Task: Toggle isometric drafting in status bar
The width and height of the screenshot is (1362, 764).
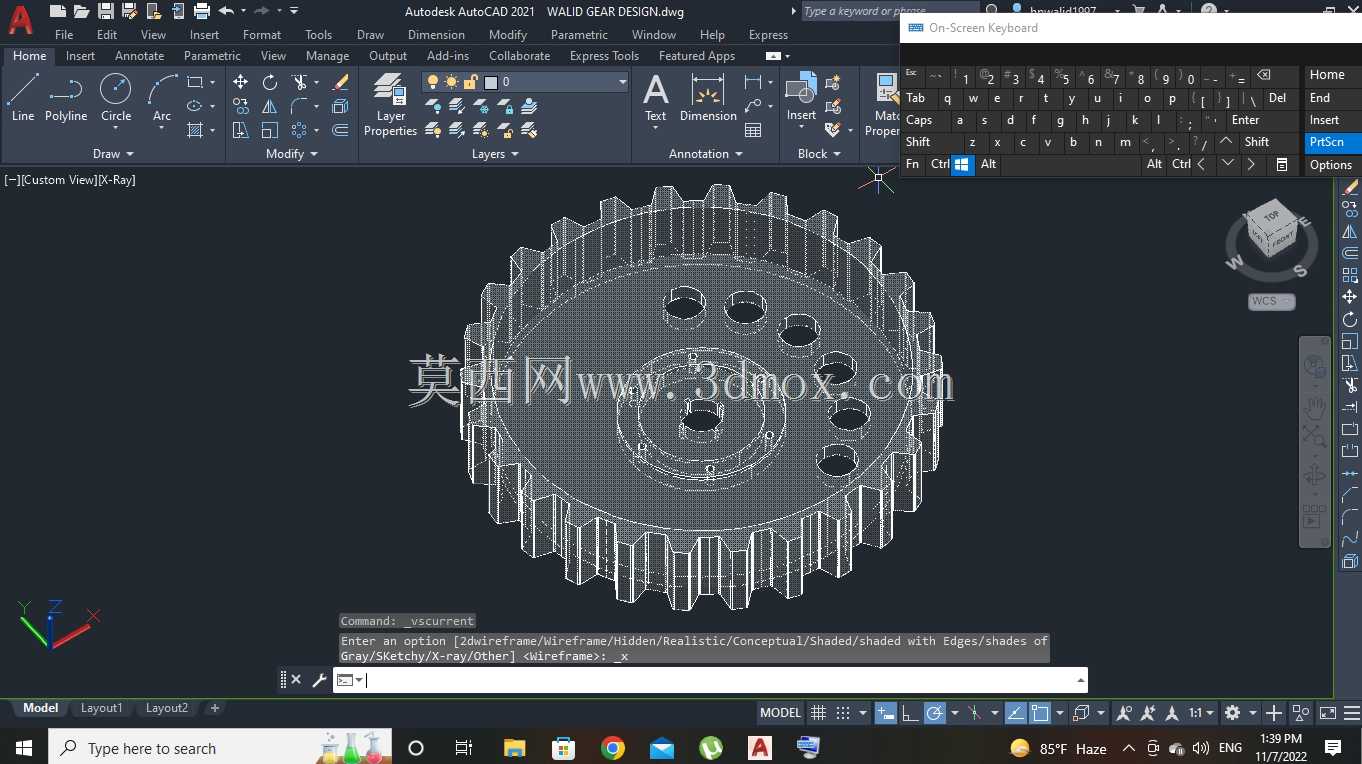Action: 975,713
